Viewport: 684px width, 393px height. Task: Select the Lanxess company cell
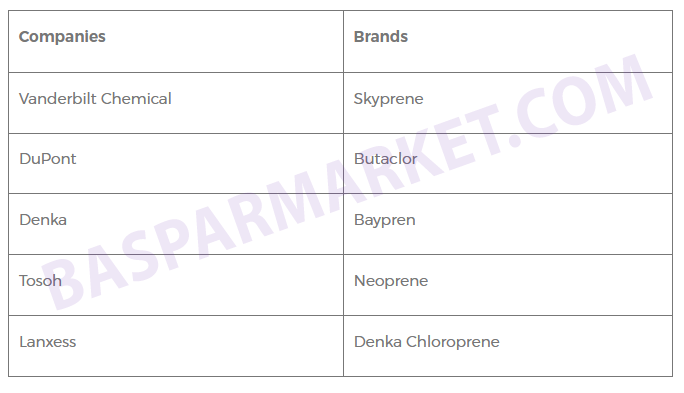click(x=176, y=346)
